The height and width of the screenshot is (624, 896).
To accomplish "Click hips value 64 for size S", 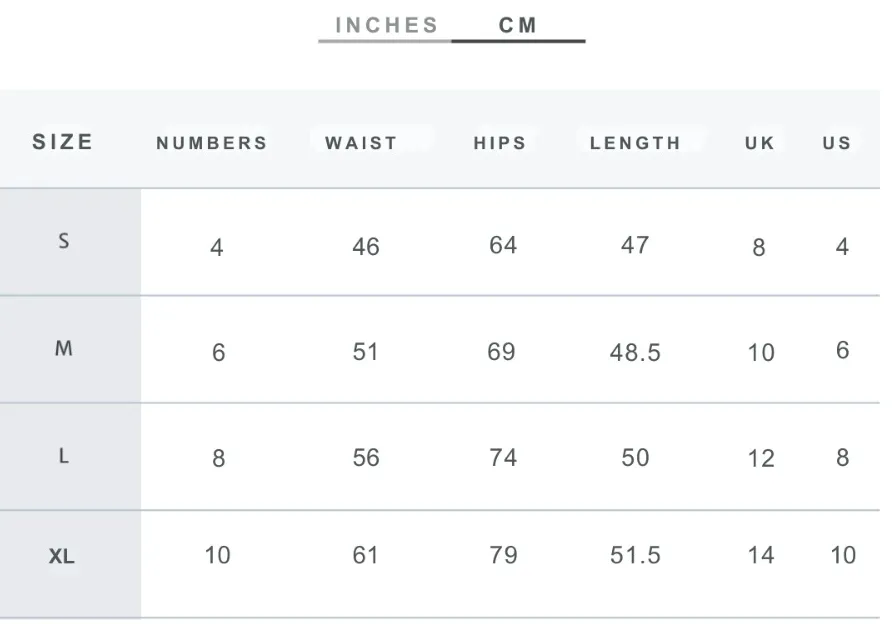I will (x=503, y=245).
